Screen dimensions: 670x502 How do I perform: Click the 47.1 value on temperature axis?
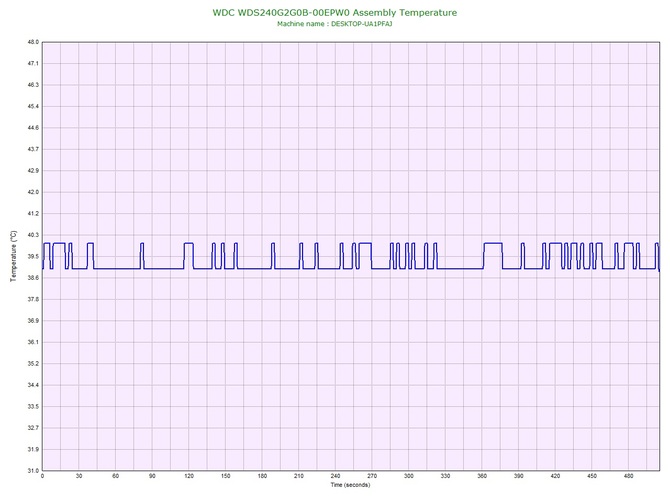click(x=33, y=64)
